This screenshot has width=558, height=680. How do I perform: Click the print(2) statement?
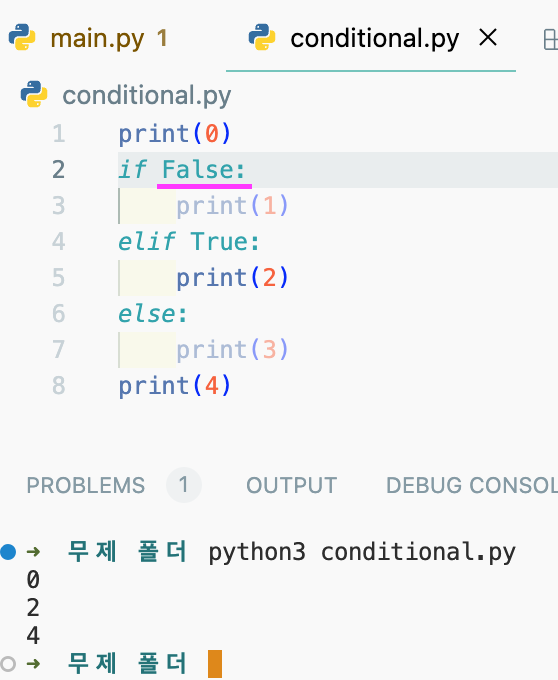232,278
